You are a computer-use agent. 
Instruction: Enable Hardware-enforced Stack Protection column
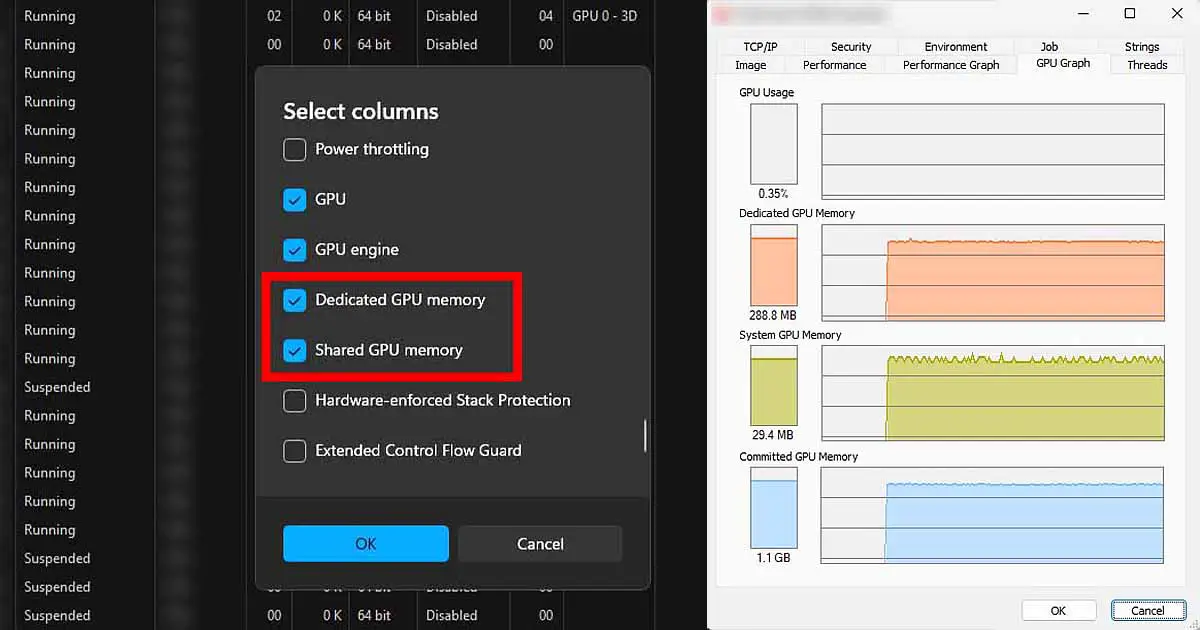(x=295, y=400)
